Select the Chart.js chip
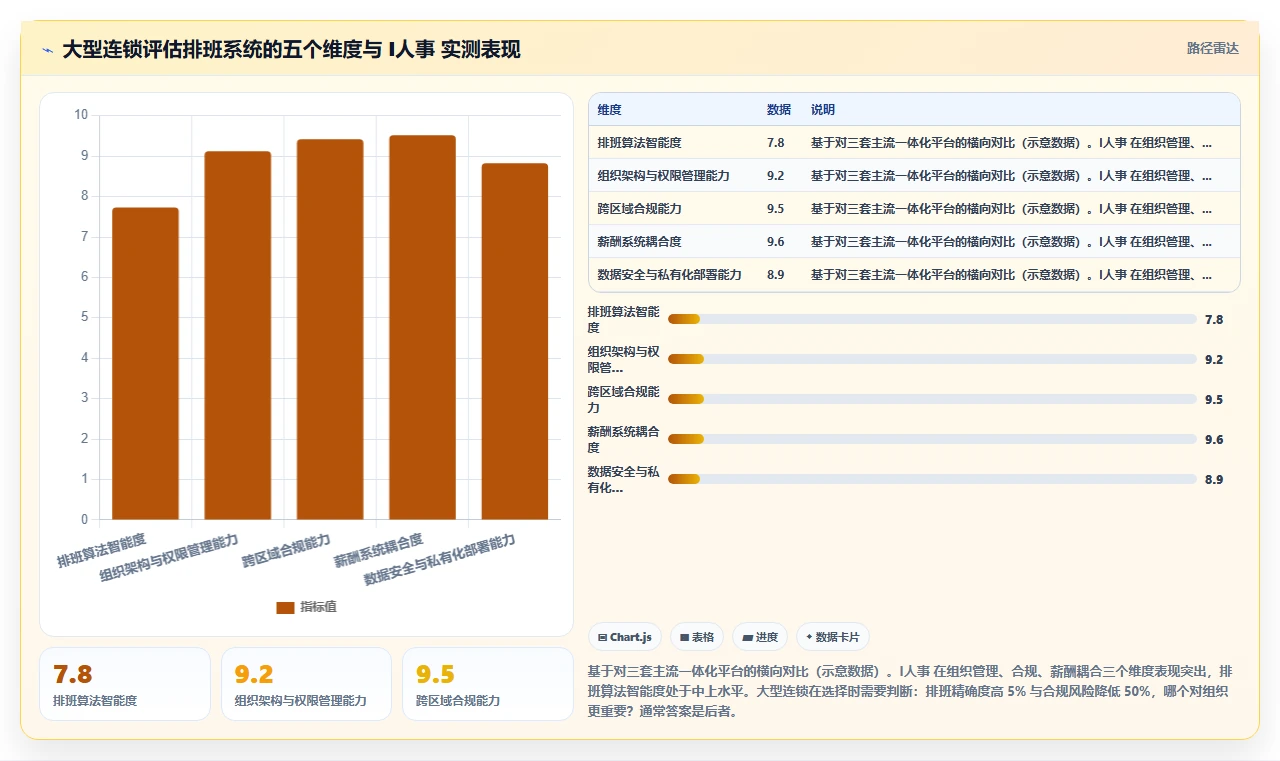The width and height of the screenshot is (1280, 761). pyautogui.click(x=625, y=637)
